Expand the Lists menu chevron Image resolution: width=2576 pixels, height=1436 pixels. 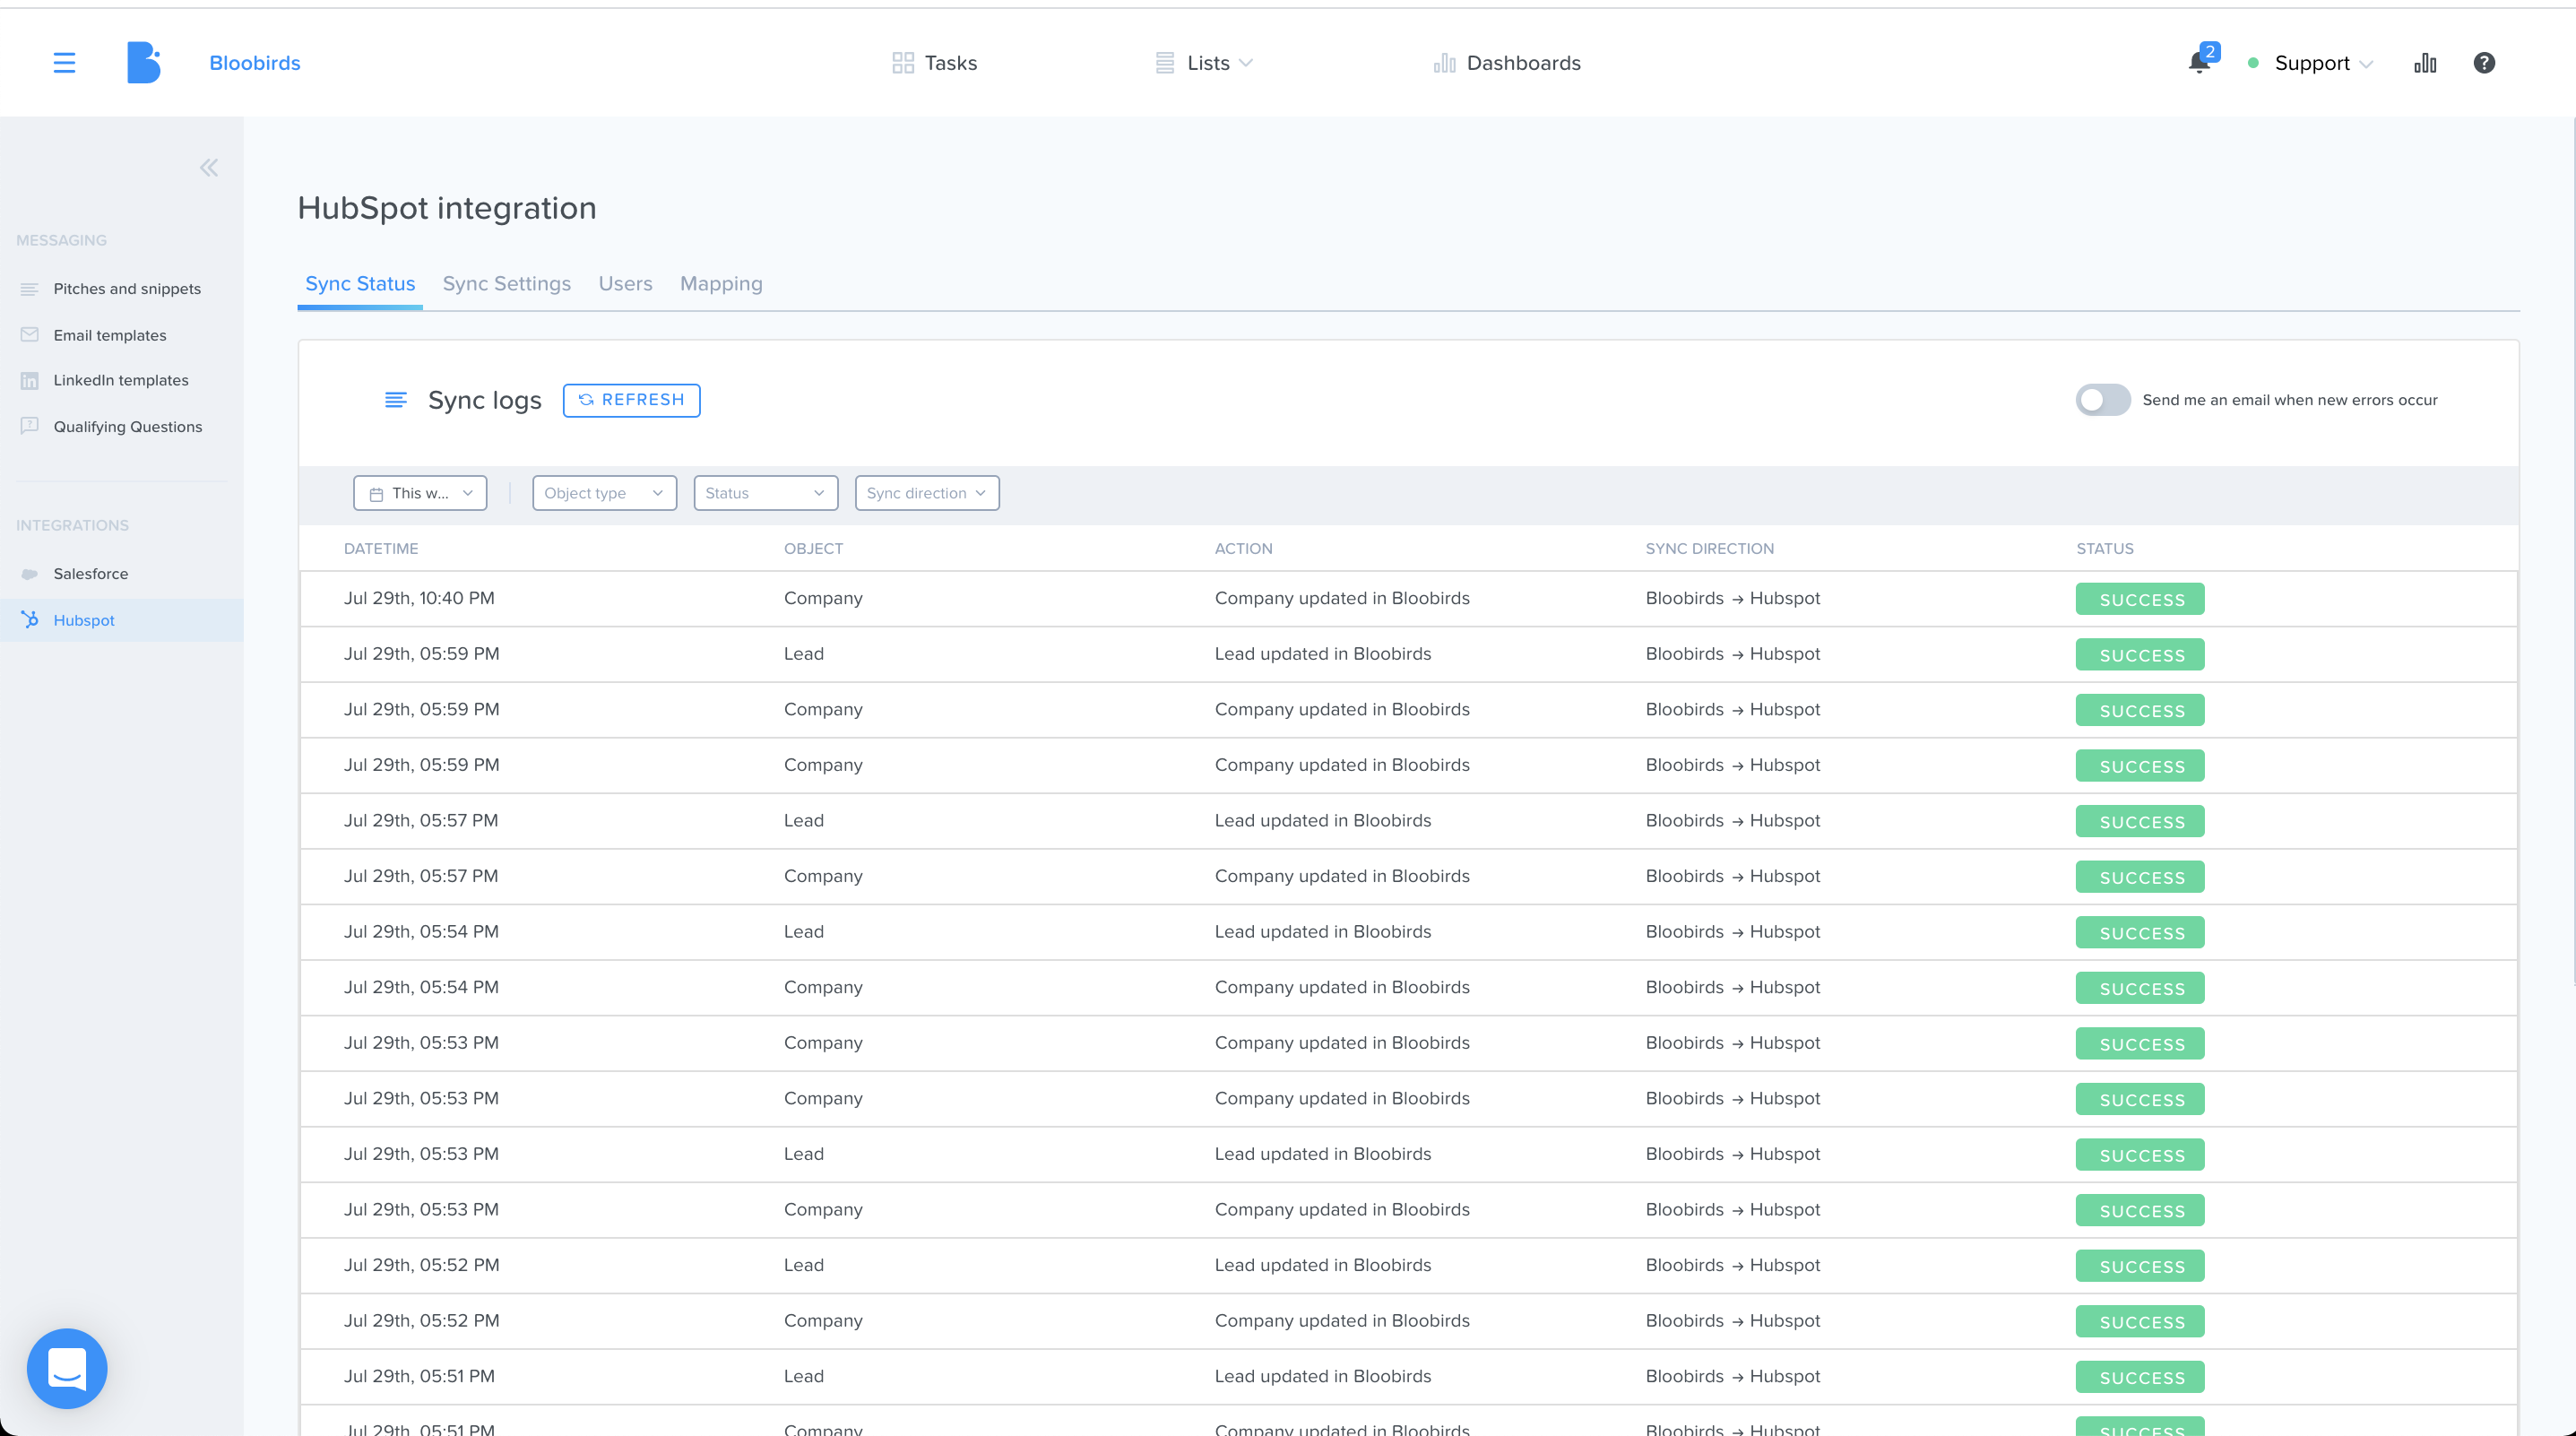pos(1246,63)
